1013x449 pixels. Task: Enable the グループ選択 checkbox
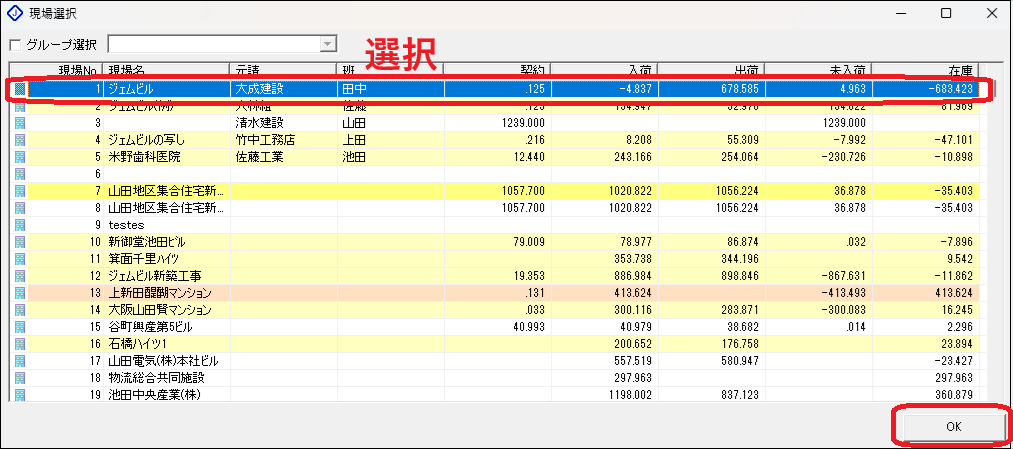coord(14,45)
